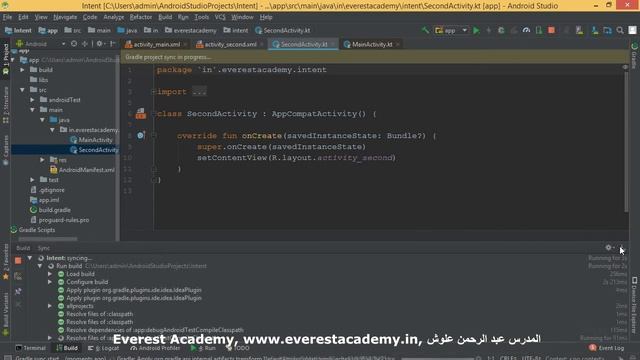Open Project panel settings gear icon
Image resolution: width=640 pixels, height=360 pixels.
(x=100, y=44)
